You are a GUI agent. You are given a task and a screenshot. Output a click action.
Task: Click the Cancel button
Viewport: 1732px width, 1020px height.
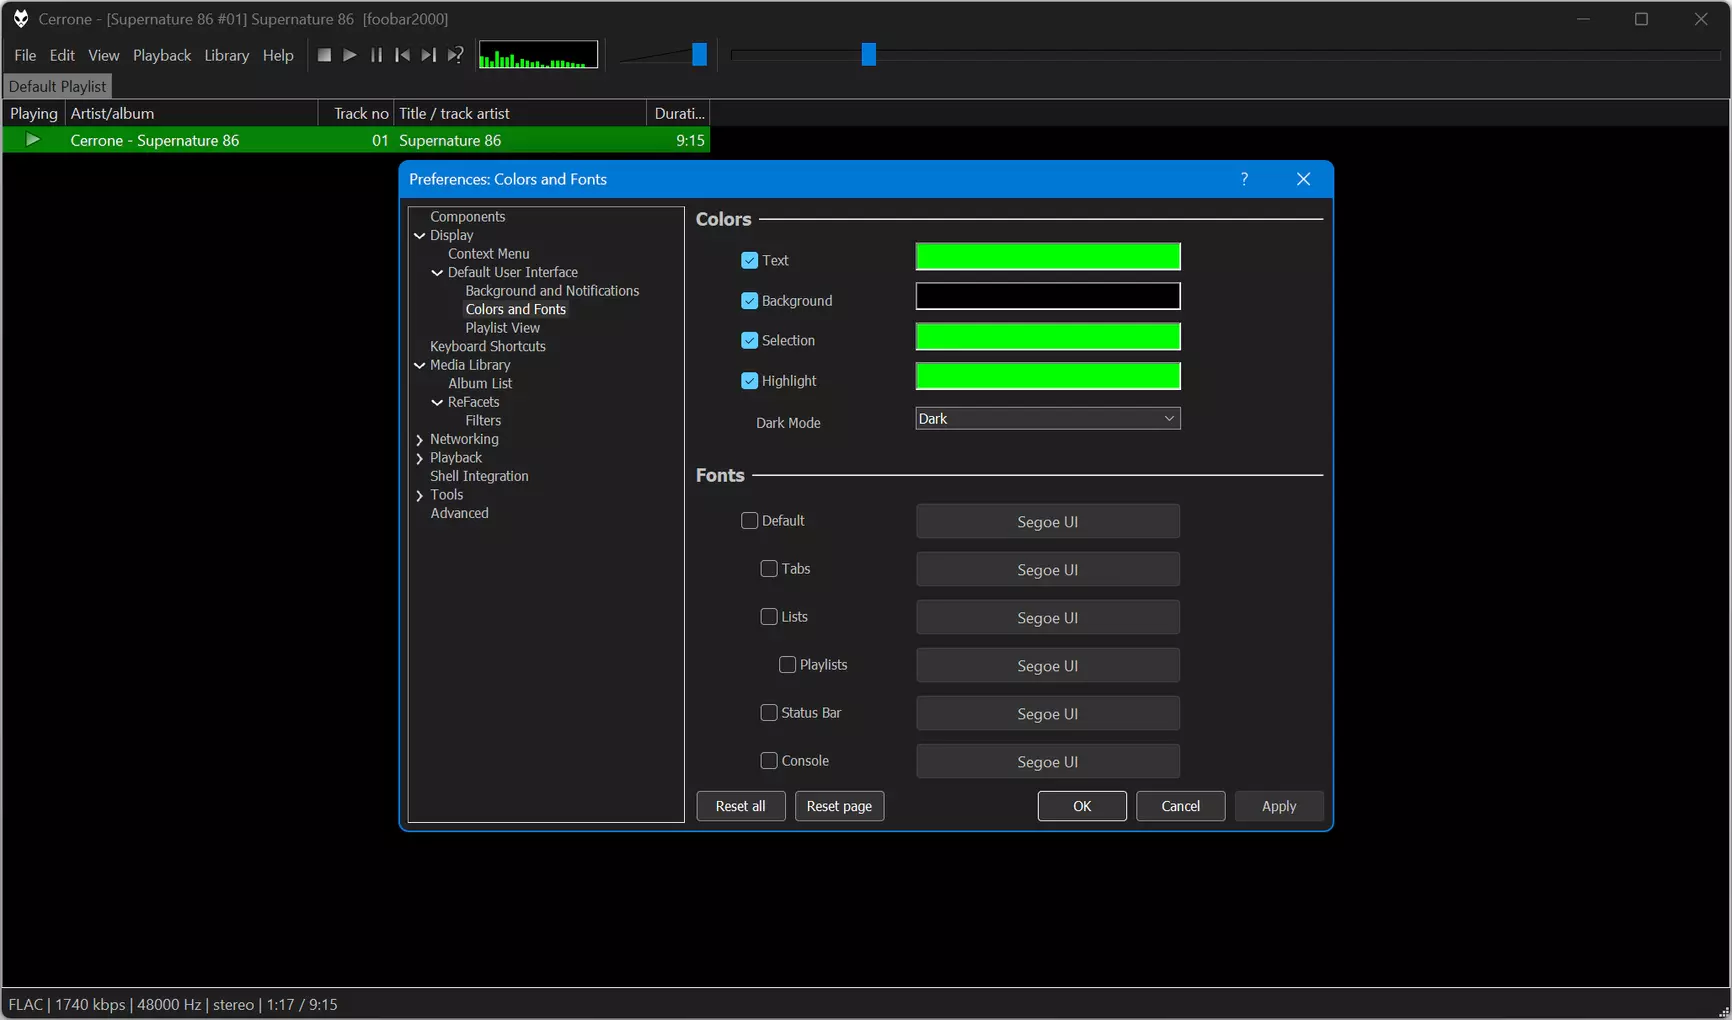point(1181,806)
